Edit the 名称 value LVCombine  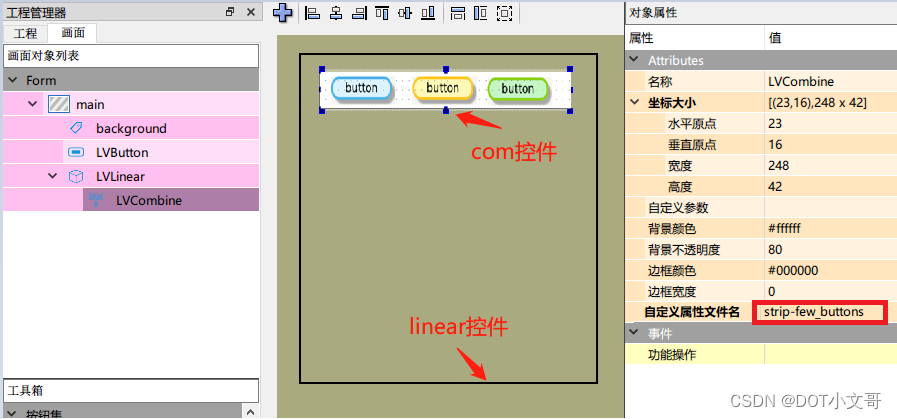[831, 81]
